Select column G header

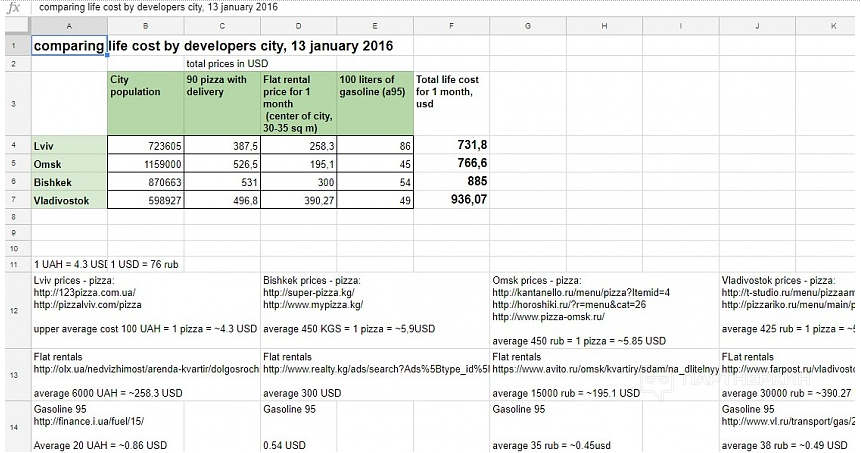528,26
